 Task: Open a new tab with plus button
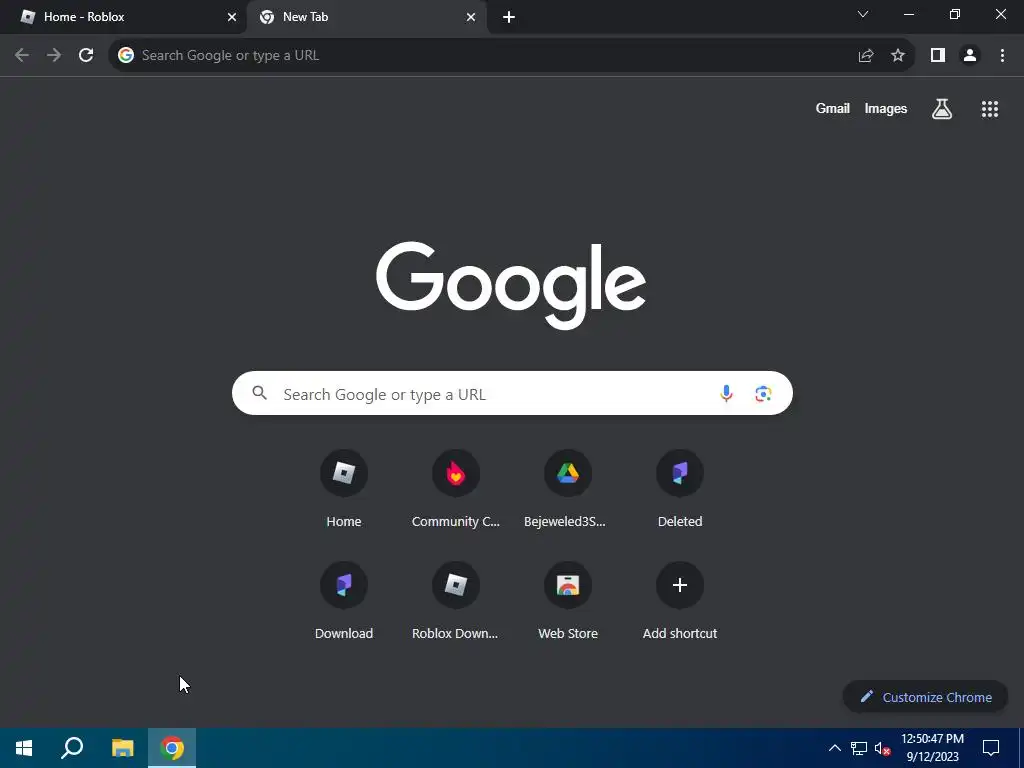(509, 17)
